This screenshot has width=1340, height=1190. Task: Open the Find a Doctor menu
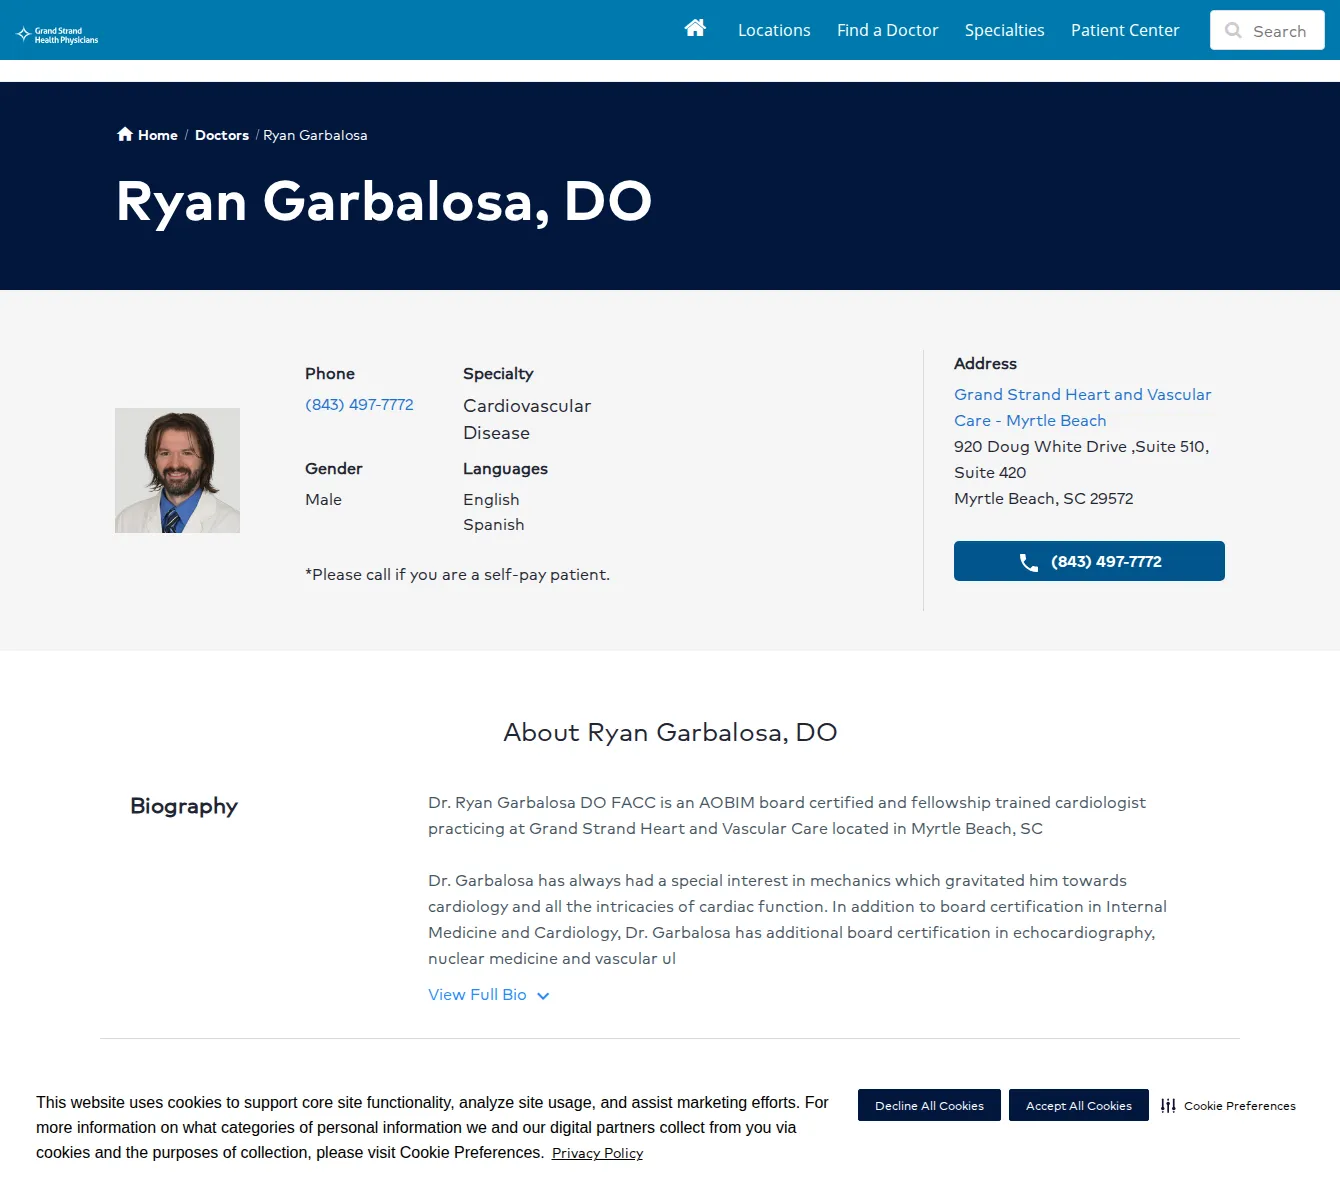coord(887,30)
